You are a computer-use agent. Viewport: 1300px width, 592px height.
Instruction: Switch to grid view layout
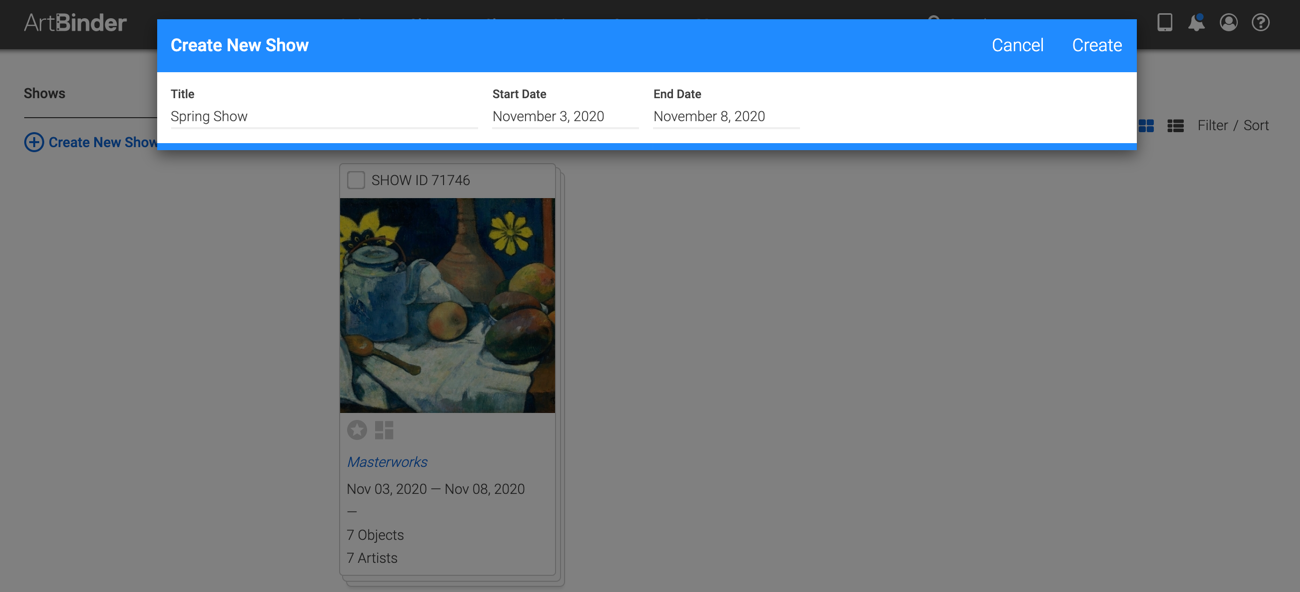[x=1146, y=126]
